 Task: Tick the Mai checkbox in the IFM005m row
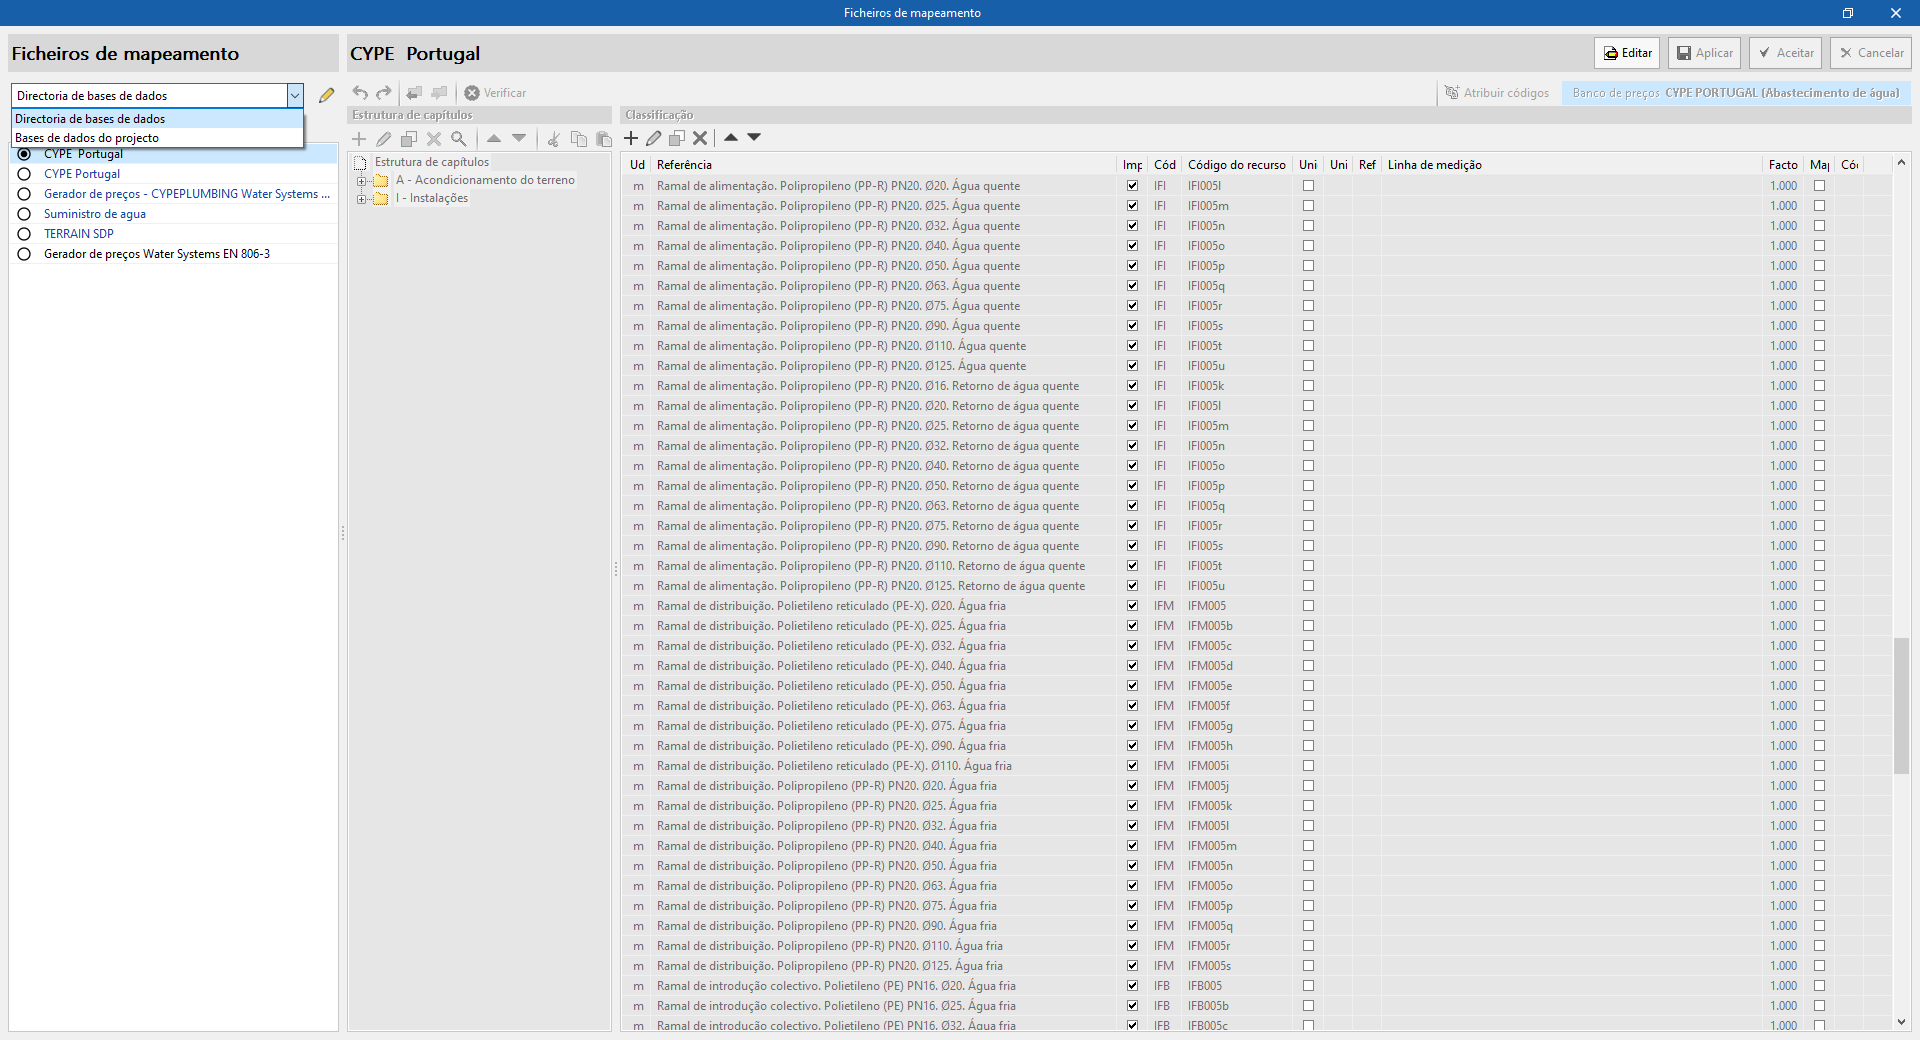[x=1819, y=846]
